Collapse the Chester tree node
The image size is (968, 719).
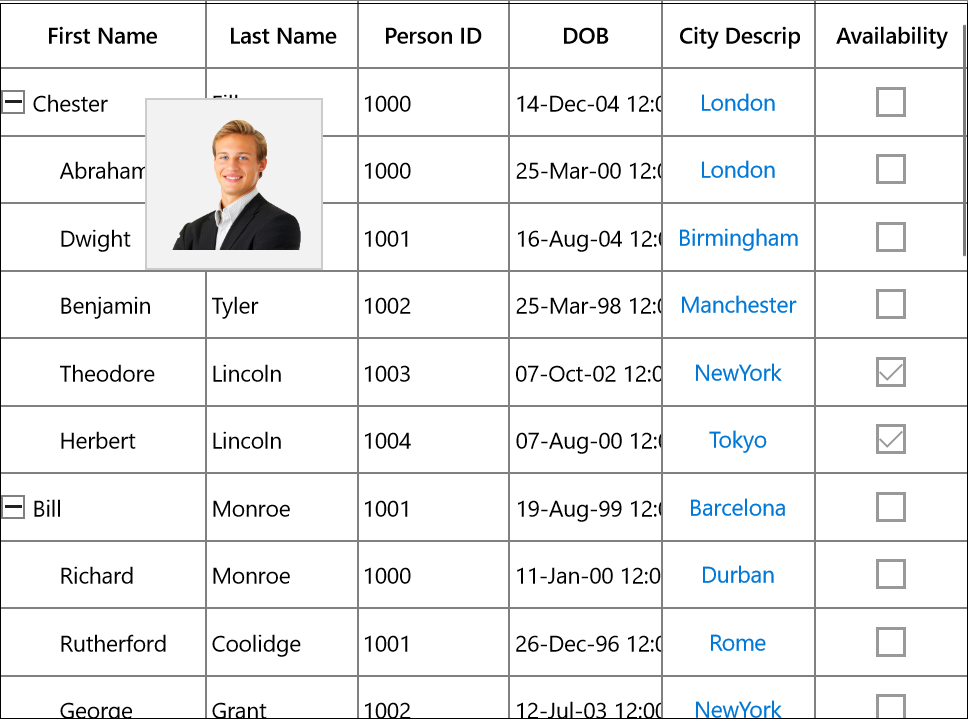click(13, 102)
